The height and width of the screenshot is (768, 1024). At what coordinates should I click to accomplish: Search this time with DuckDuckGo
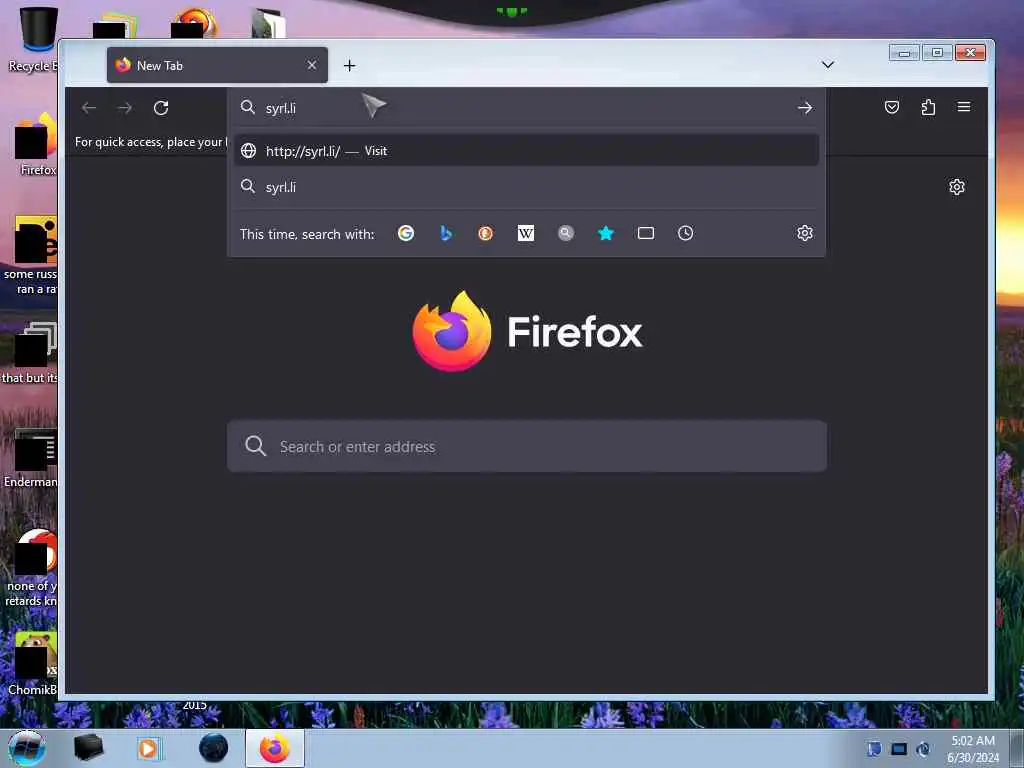click(x=485, y=233)
